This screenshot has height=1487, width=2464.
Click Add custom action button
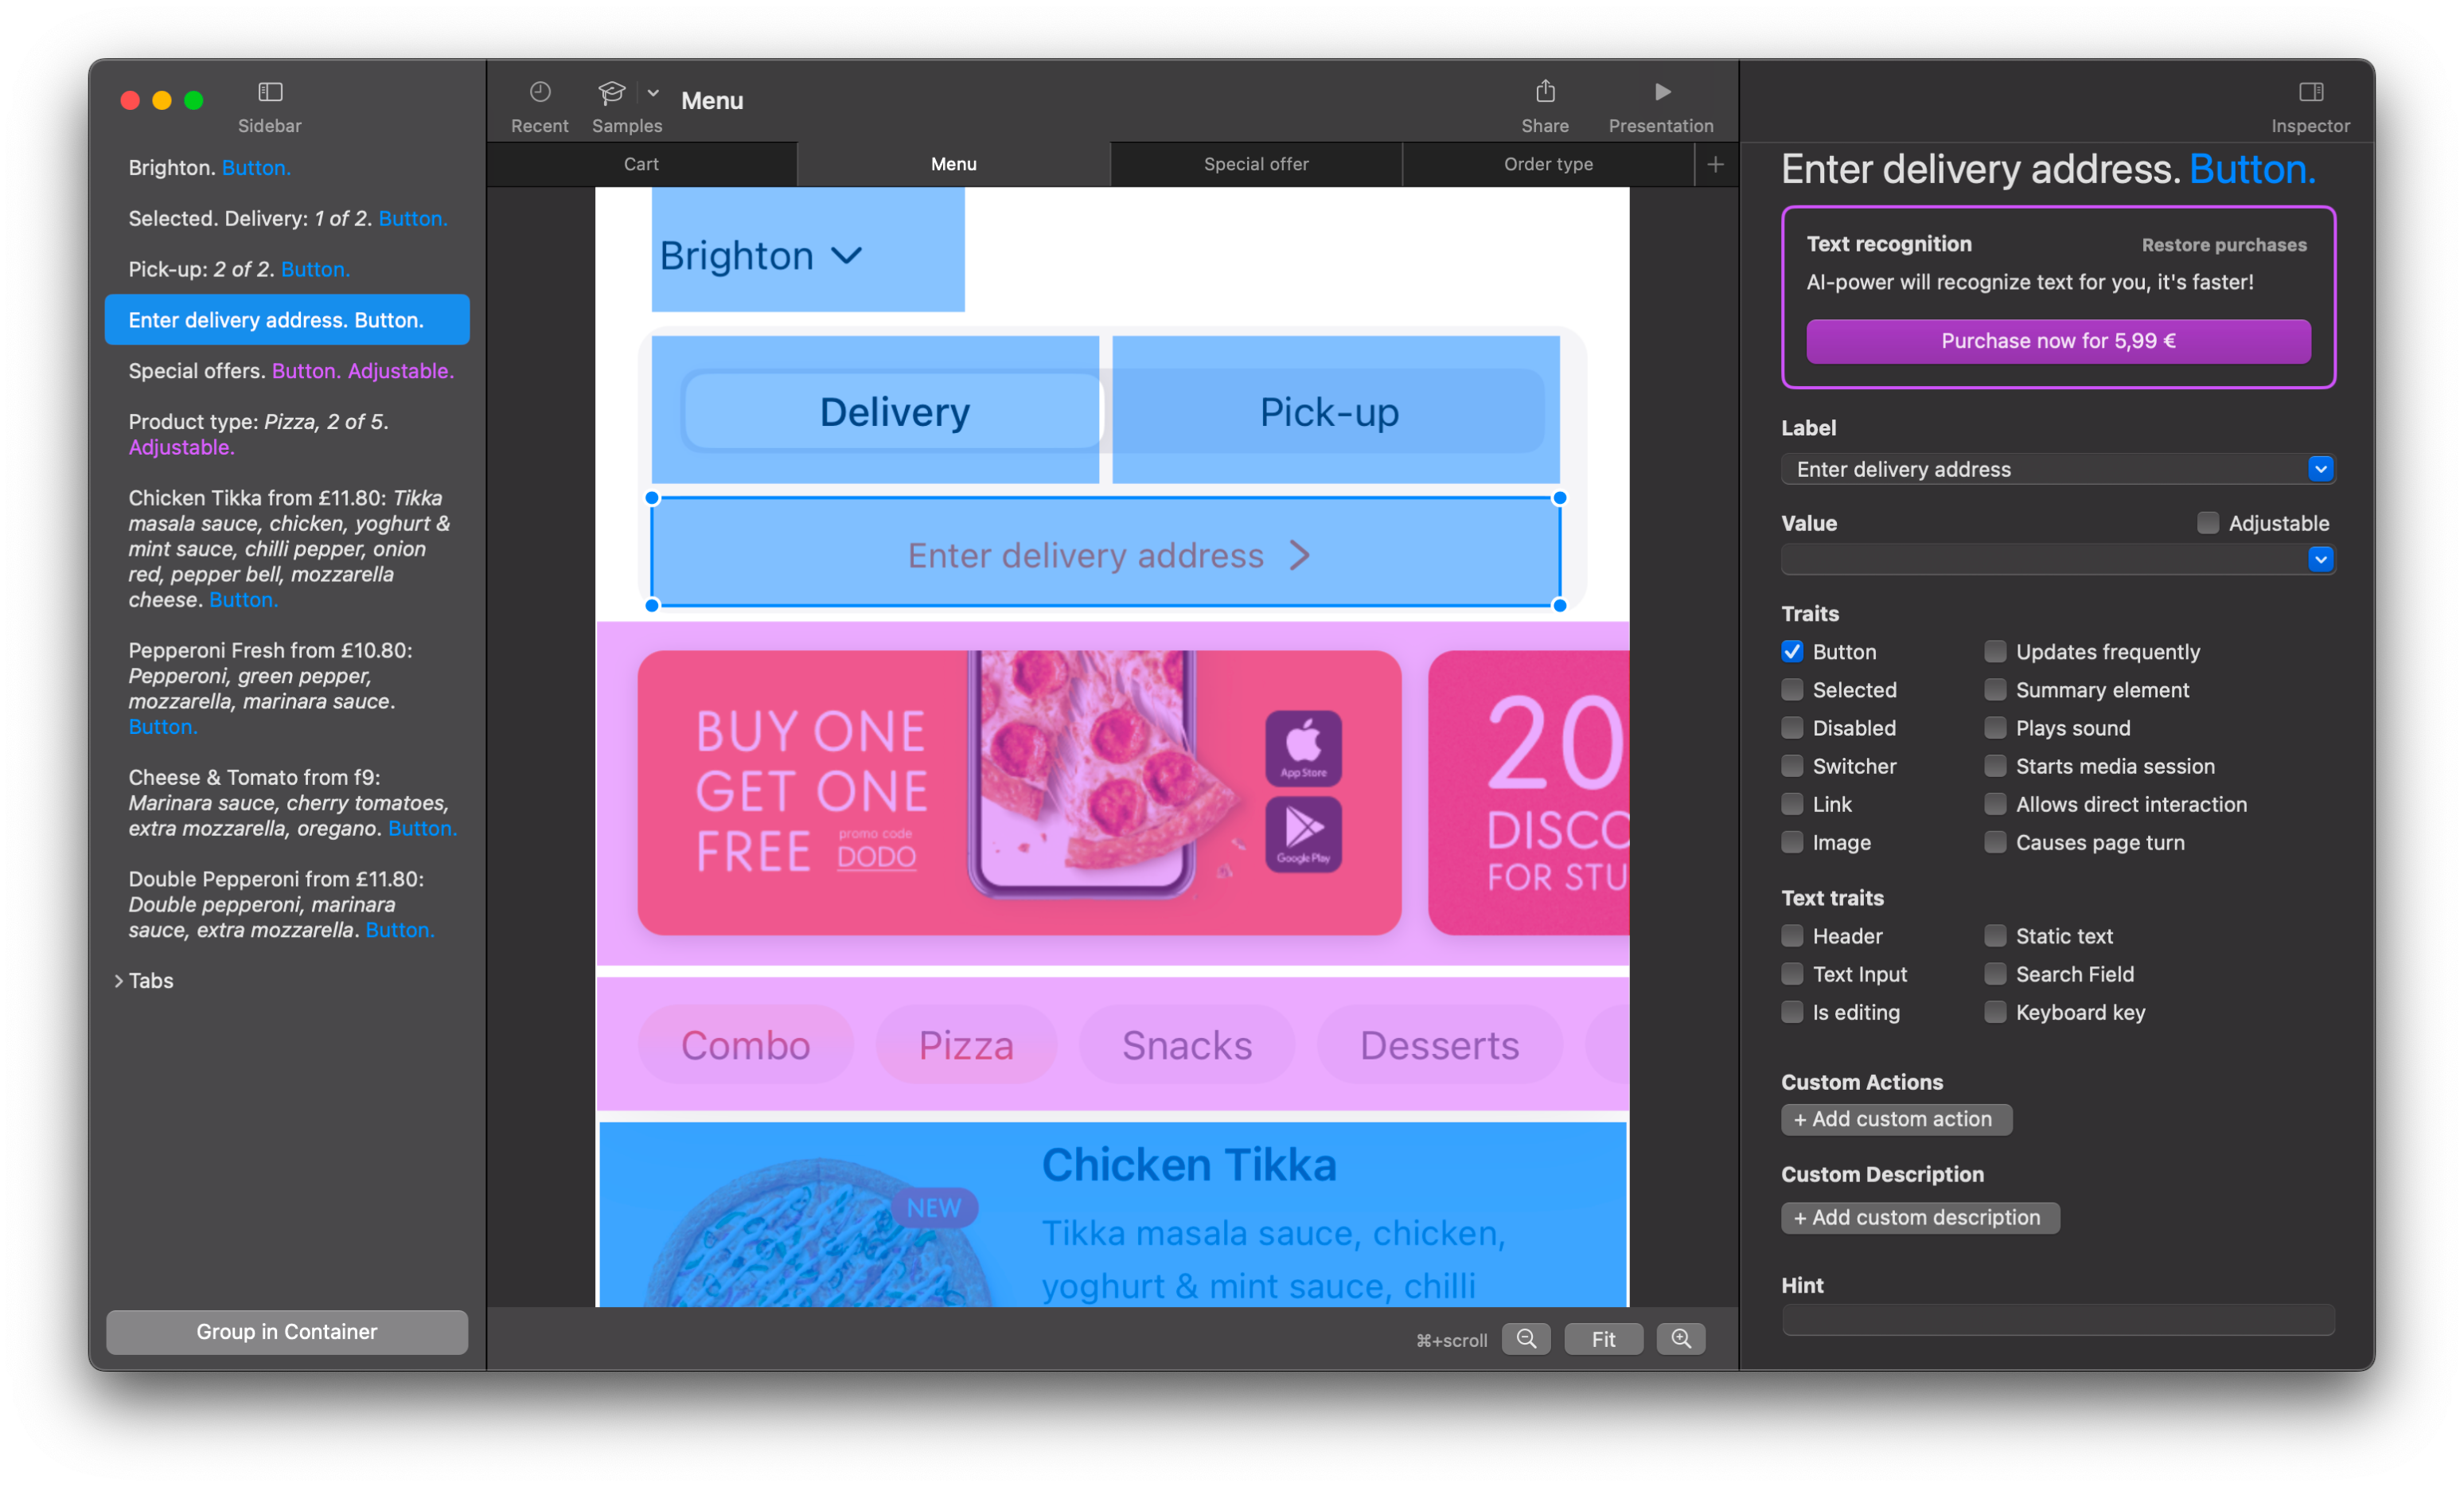pyautogui.click(x=1896, y=1119)
